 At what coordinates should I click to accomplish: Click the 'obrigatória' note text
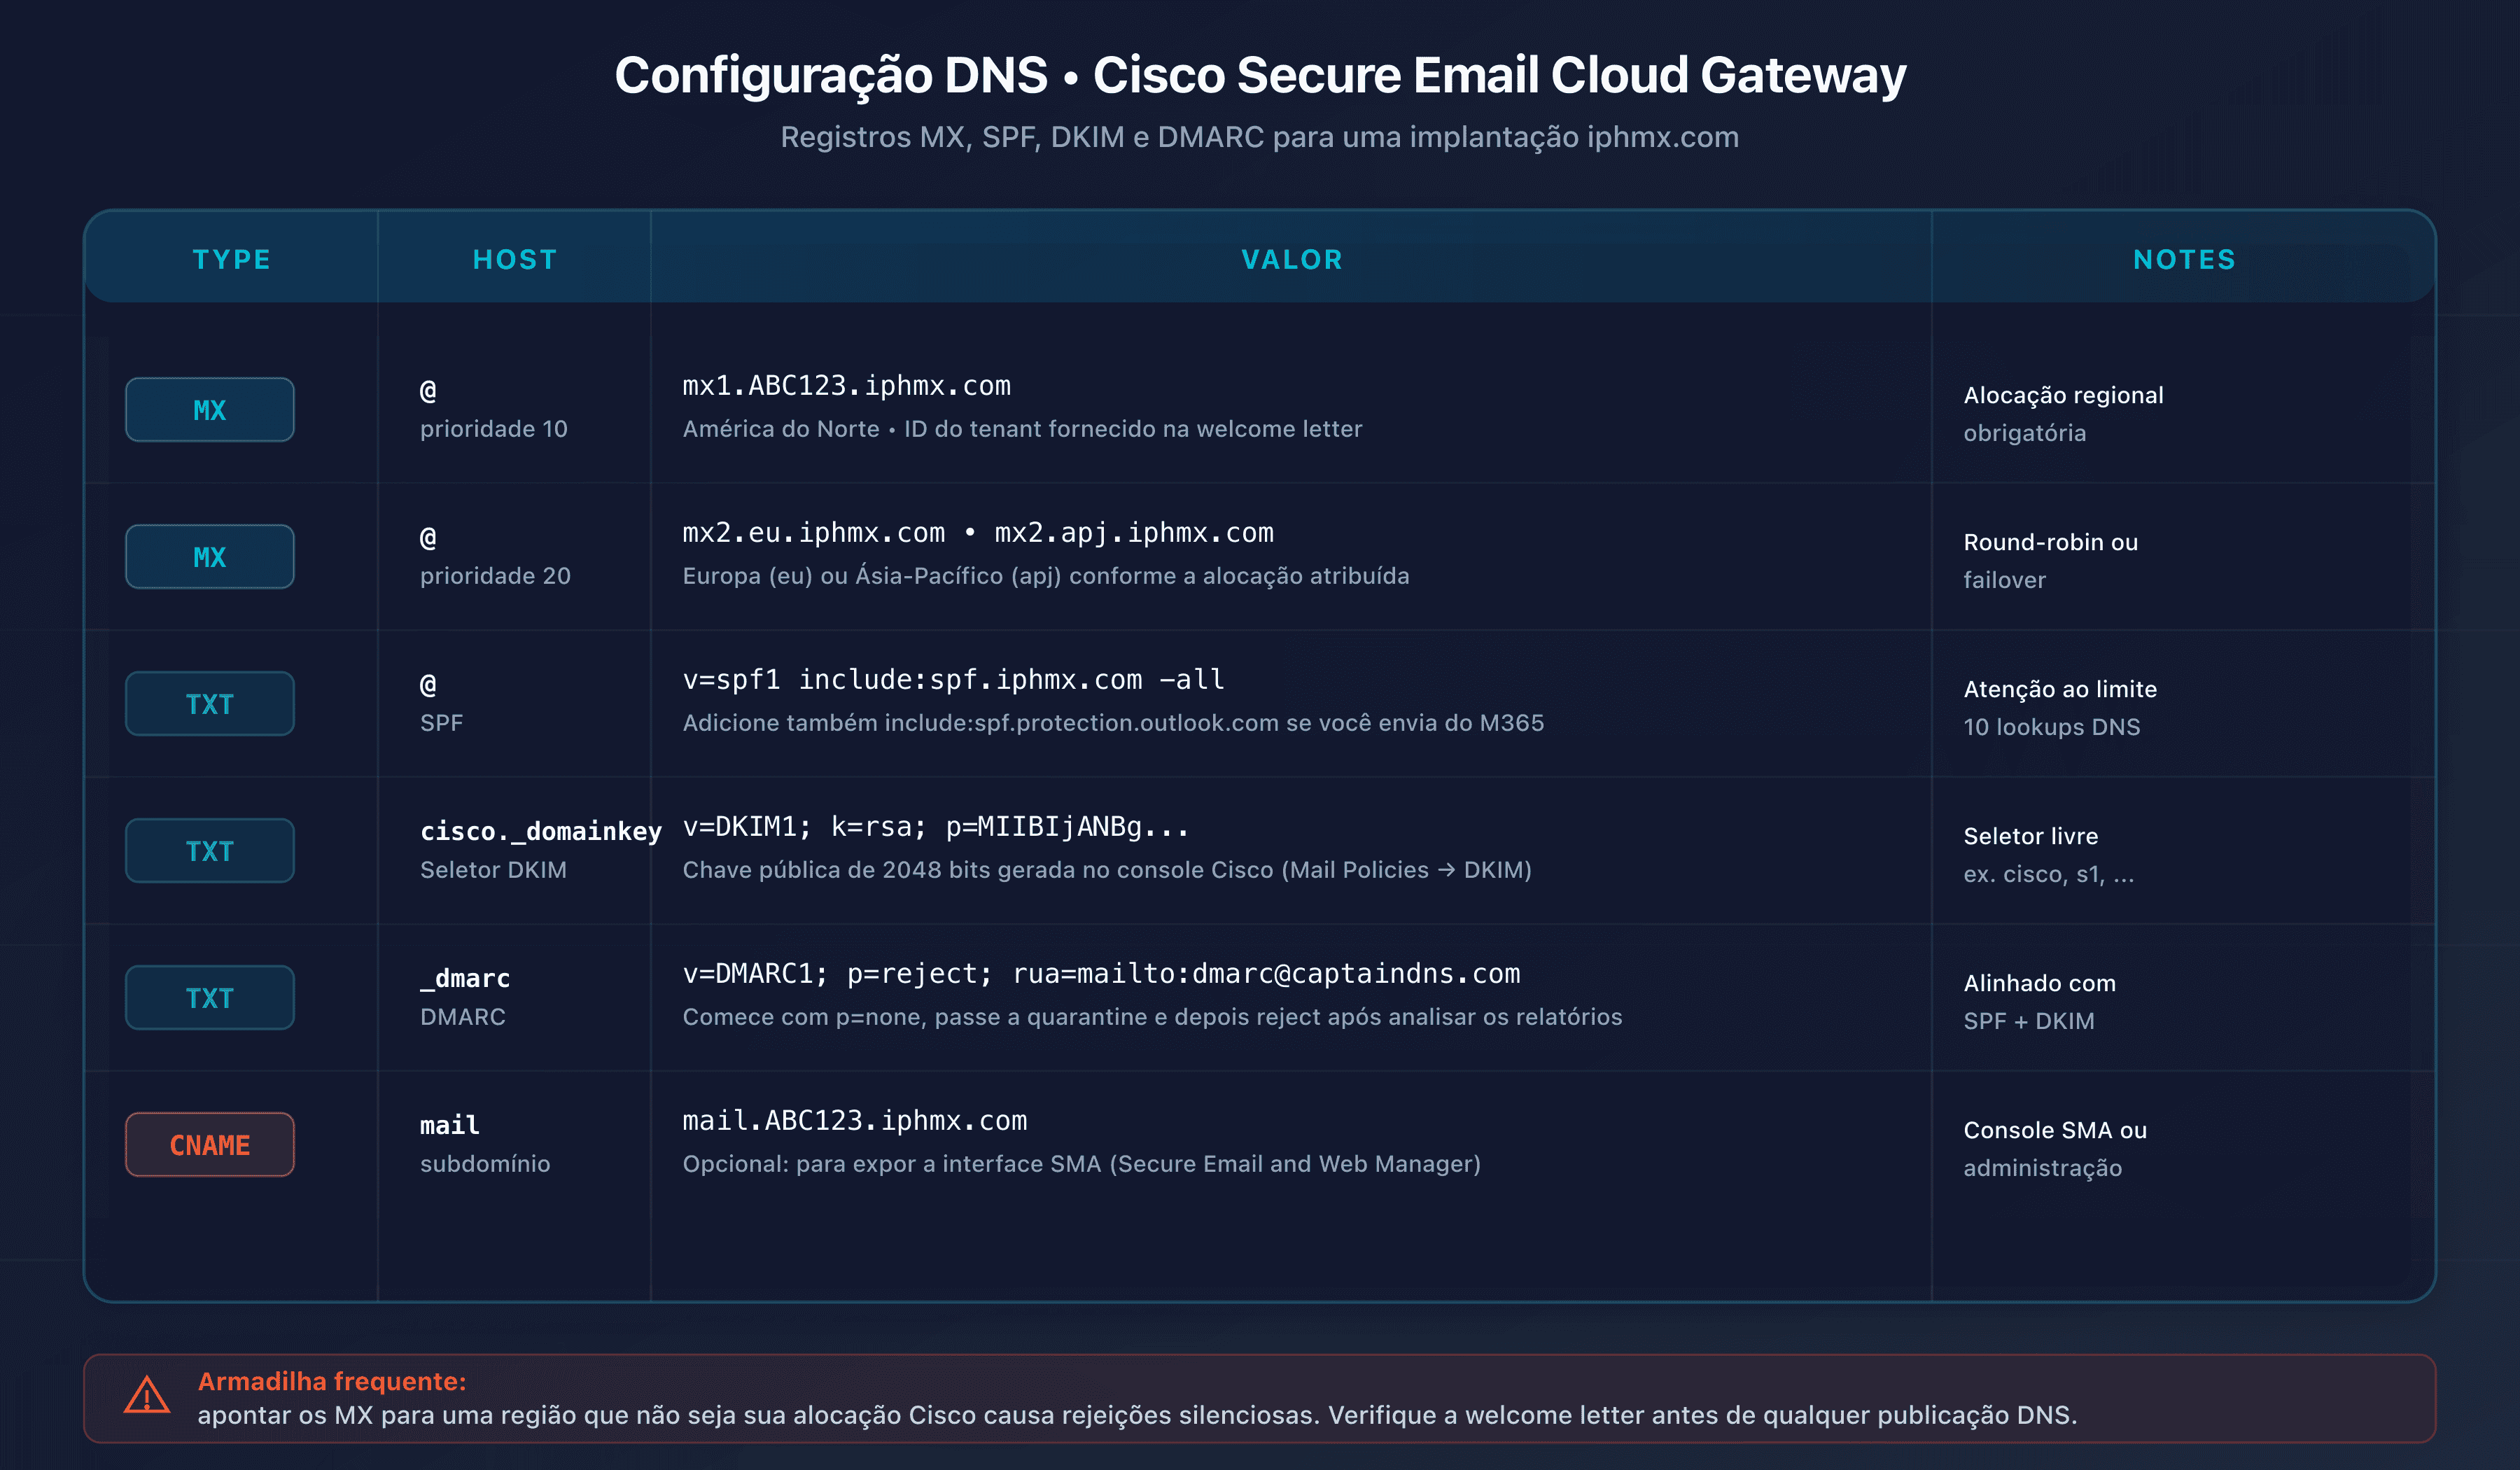pos(2024,434)
